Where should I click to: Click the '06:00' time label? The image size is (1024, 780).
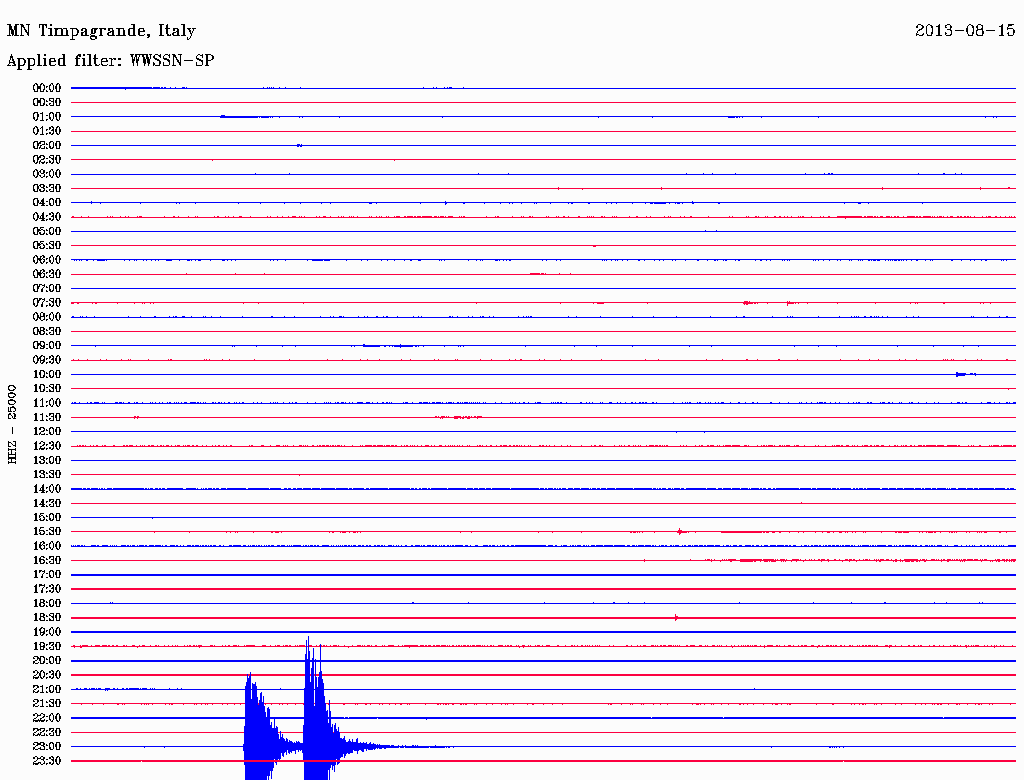(46, 260)
